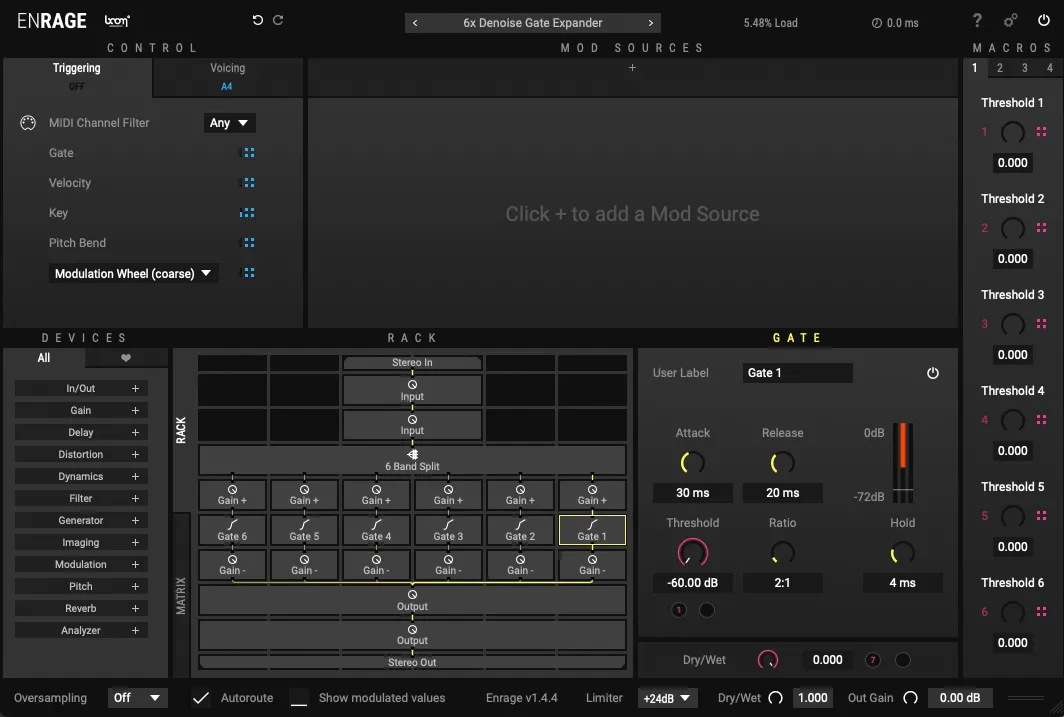Check Show modulated values box

[x=299, y=698]
